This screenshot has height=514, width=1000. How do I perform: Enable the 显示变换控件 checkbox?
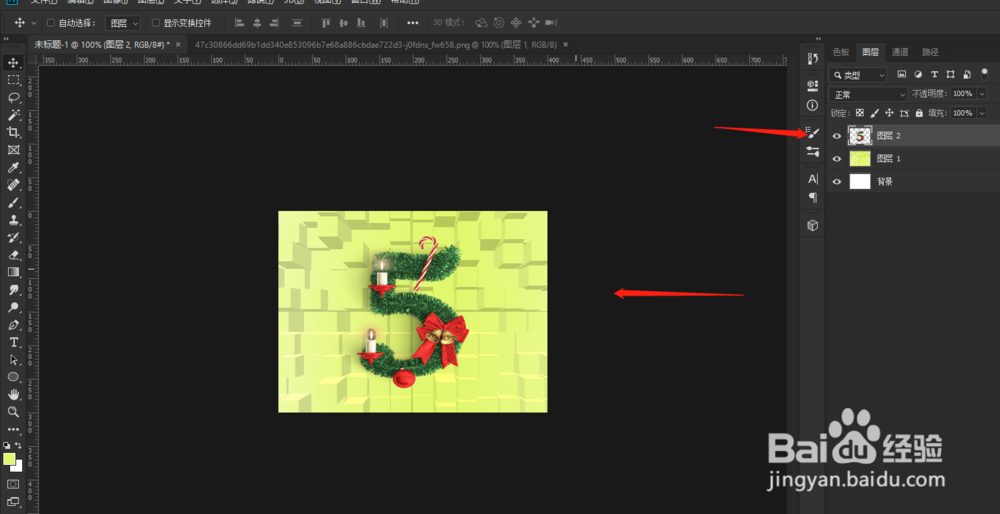tap(156, 23)
